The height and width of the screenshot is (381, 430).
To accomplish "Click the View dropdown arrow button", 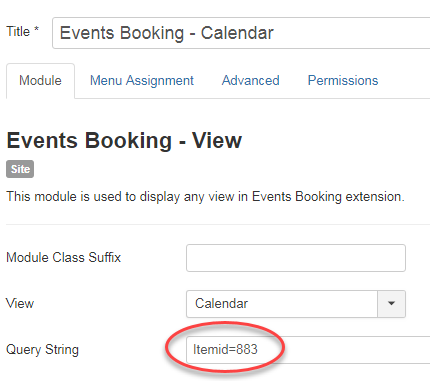I will point(391,304).
